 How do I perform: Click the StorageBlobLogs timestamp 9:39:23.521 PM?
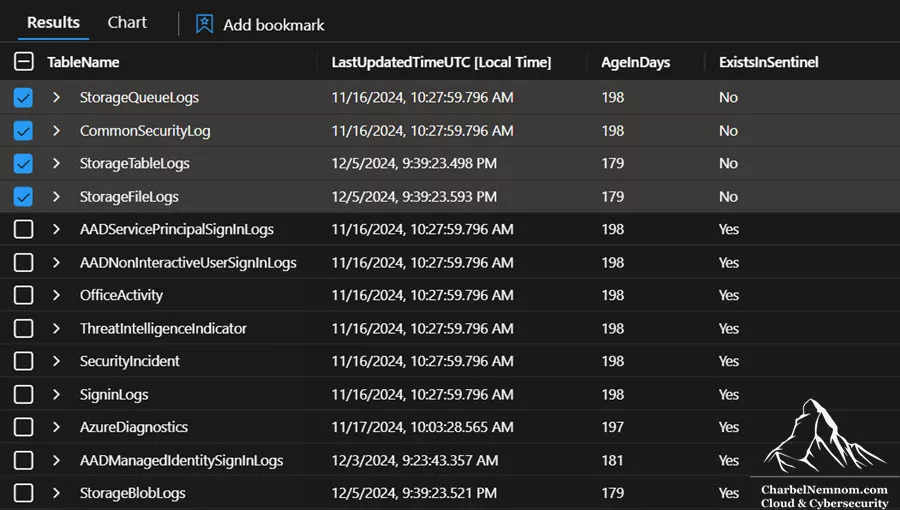[x=414, y=493]
